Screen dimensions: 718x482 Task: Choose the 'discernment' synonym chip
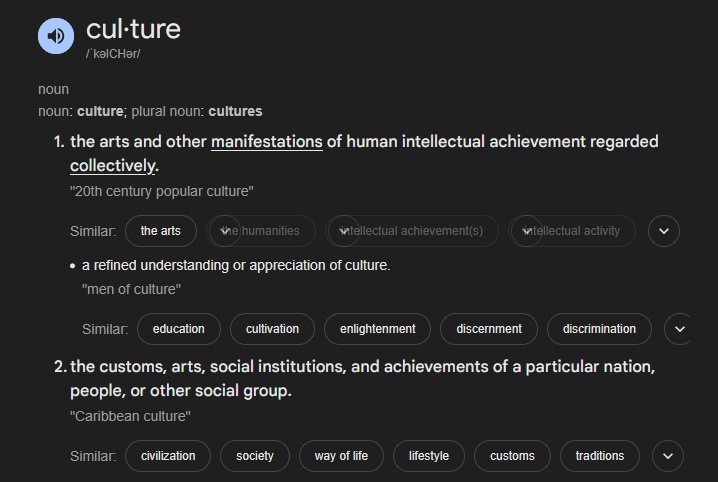[489, 329]
